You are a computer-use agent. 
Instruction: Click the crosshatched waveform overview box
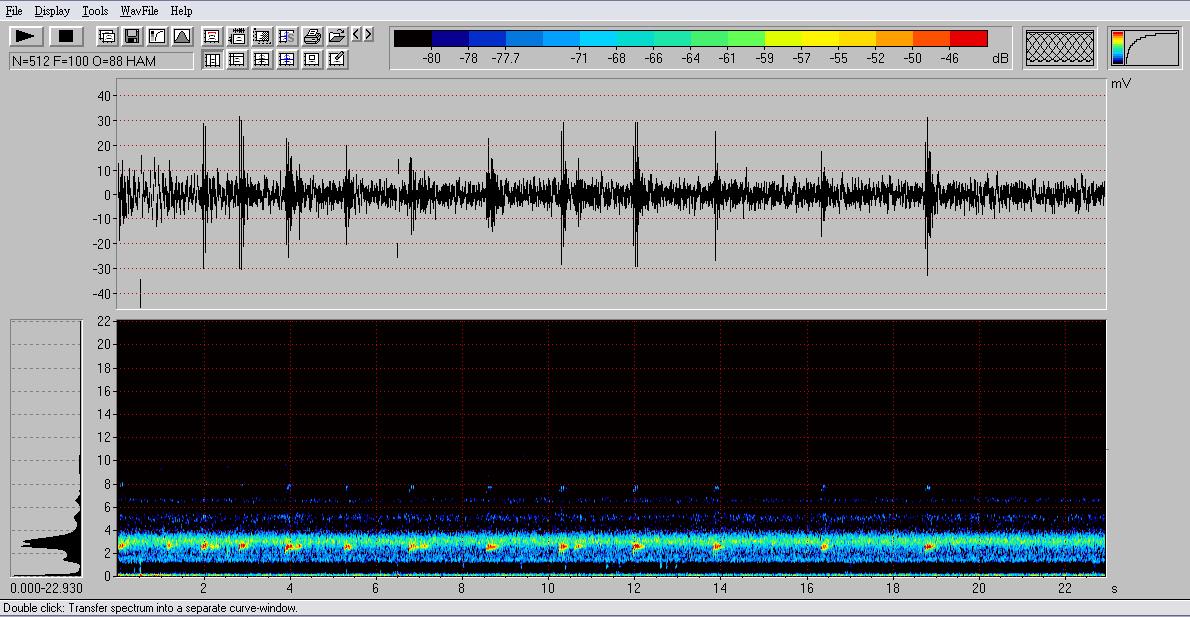pyautogui.click(x=1060, y=47)
